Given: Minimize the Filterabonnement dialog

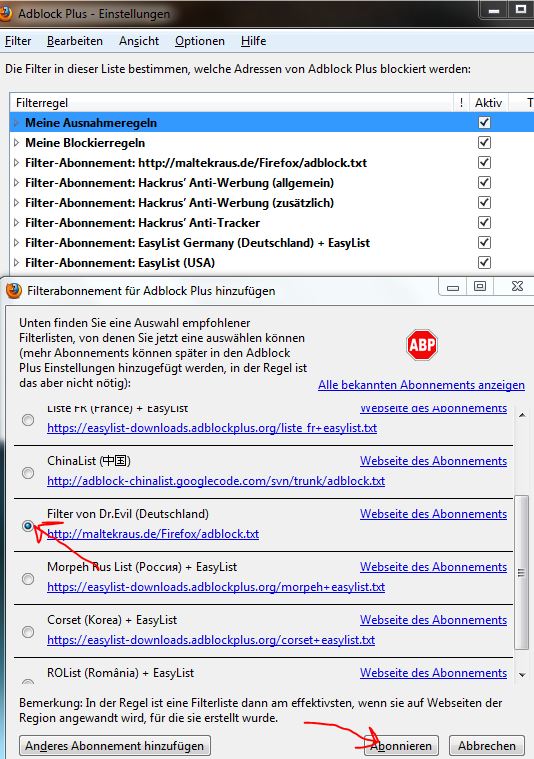Looking at the screenshot, I should [x=453, y=287].
